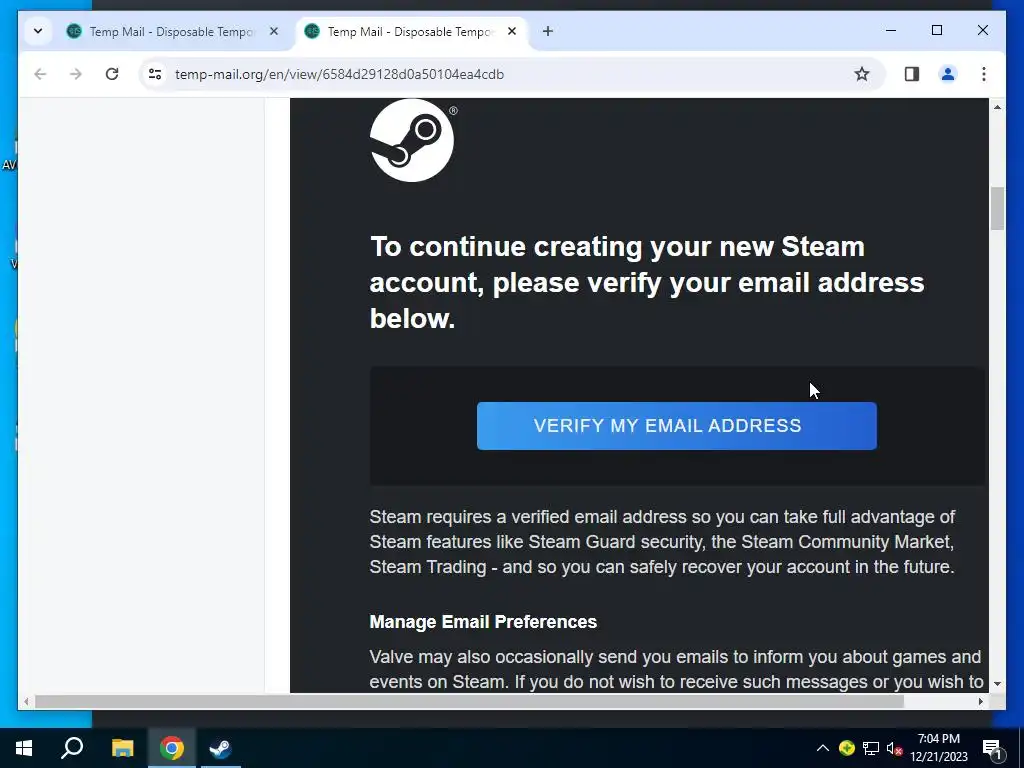Click the horizontal scrollbar thumb
This screenshot has width=1024, height=768.
point(469,701)
